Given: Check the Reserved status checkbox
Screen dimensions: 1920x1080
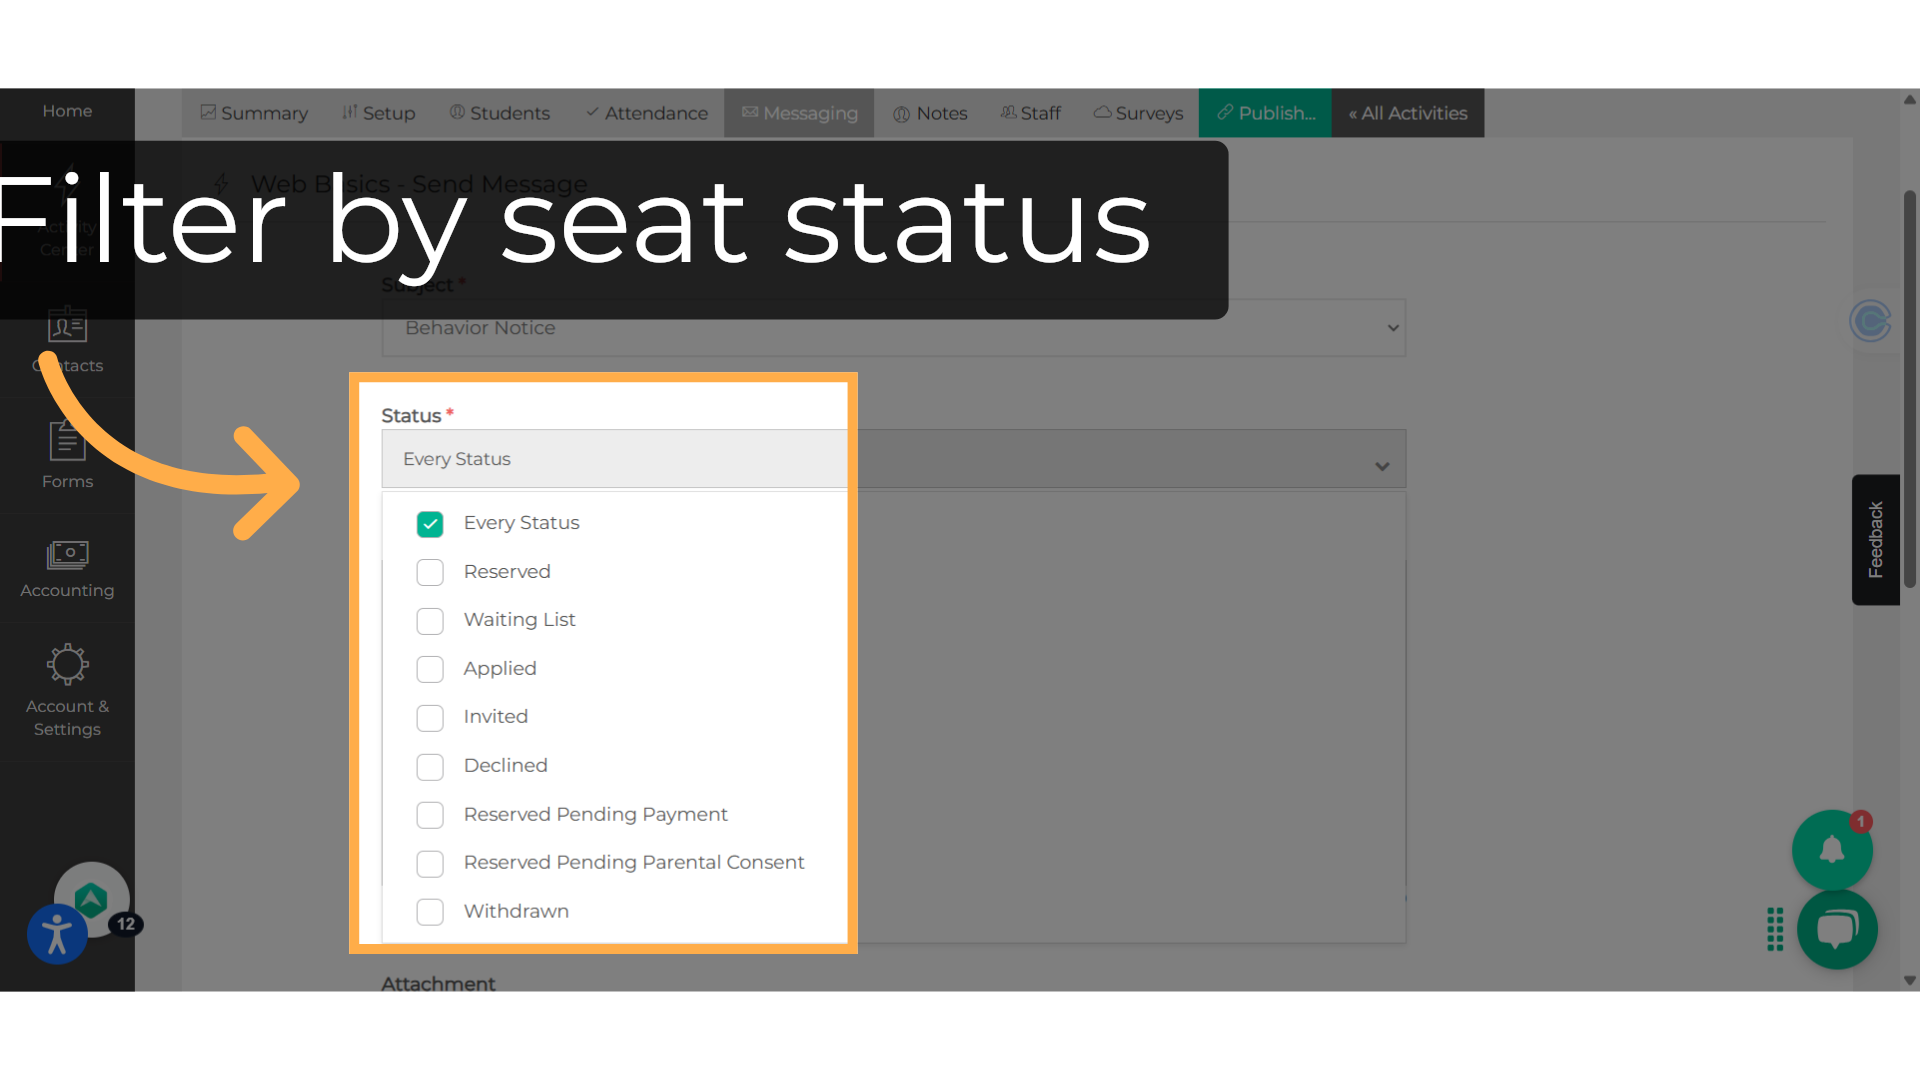Looking at the screenshot, I should point(430,572).
